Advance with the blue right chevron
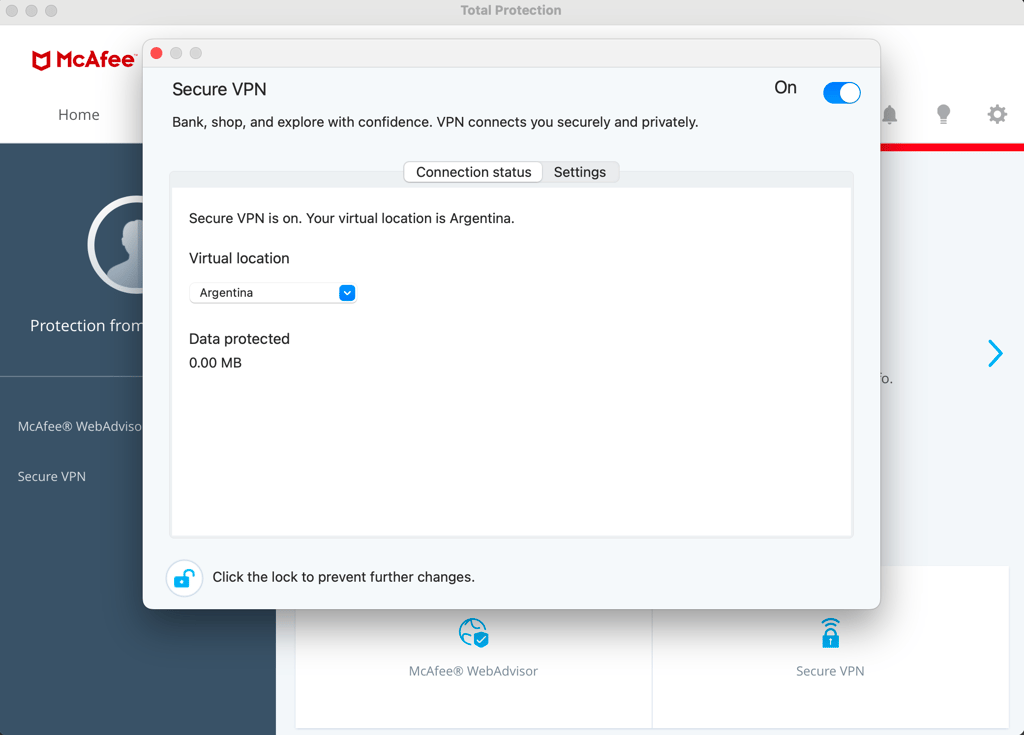The image size is (1024, 735). 995,353
